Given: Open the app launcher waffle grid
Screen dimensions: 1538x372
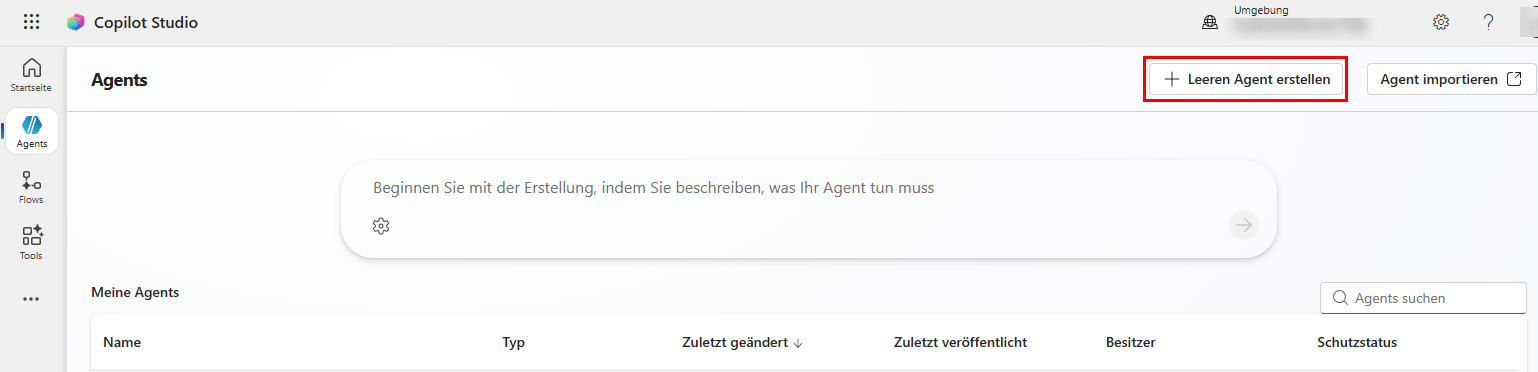Looking at the screenshot, I should pos(32,22).
